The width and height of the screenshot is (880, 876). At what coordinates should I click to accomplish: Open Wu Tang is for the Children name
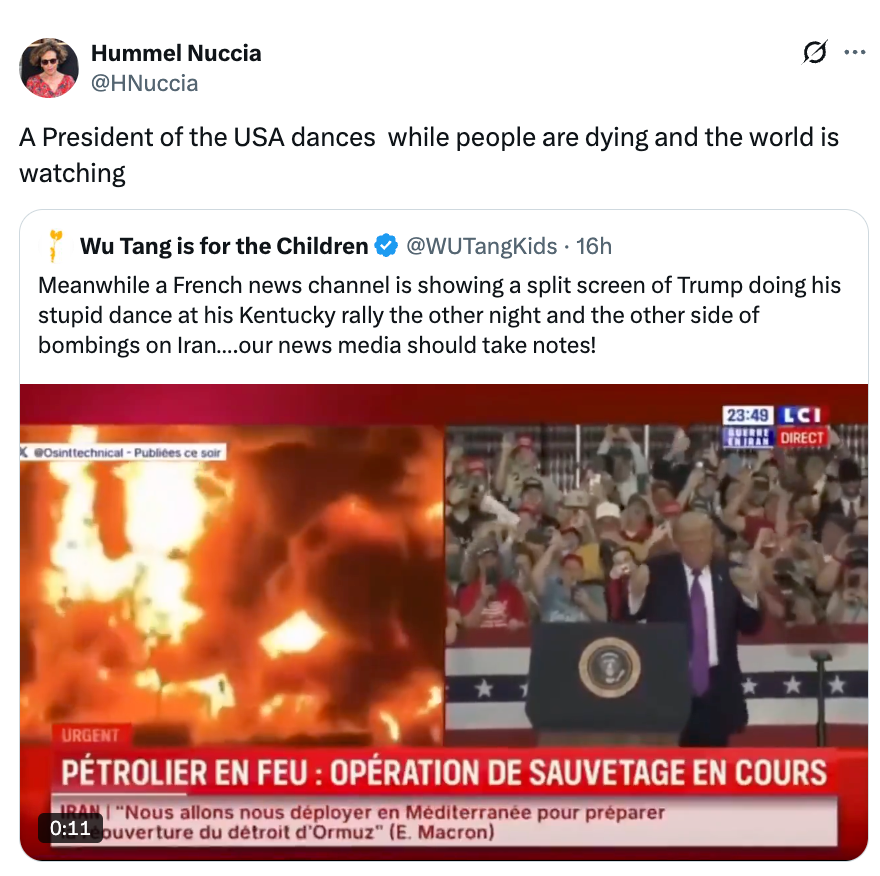tap(224, 246)
